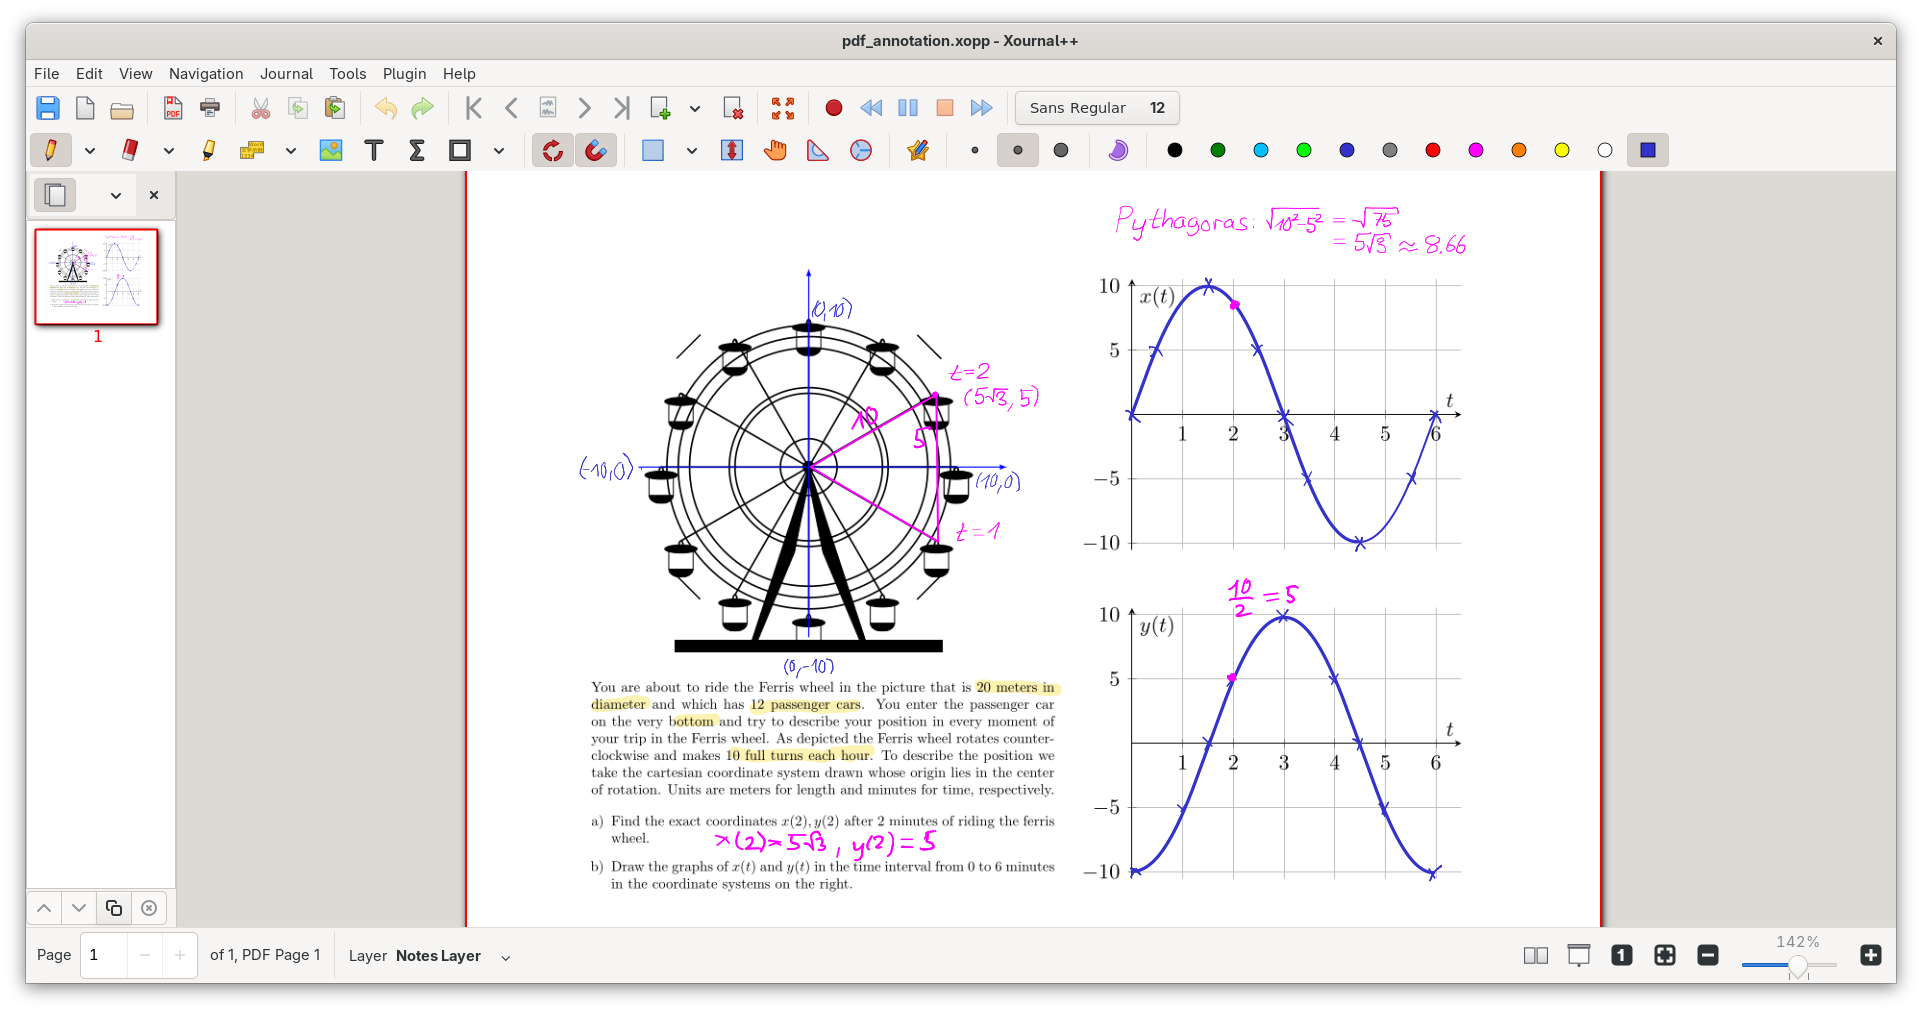Image resolution: width=1922 pixels, height=1012 pixels.
Task: Toggle rotation snapping
Action: click(552, 150)
